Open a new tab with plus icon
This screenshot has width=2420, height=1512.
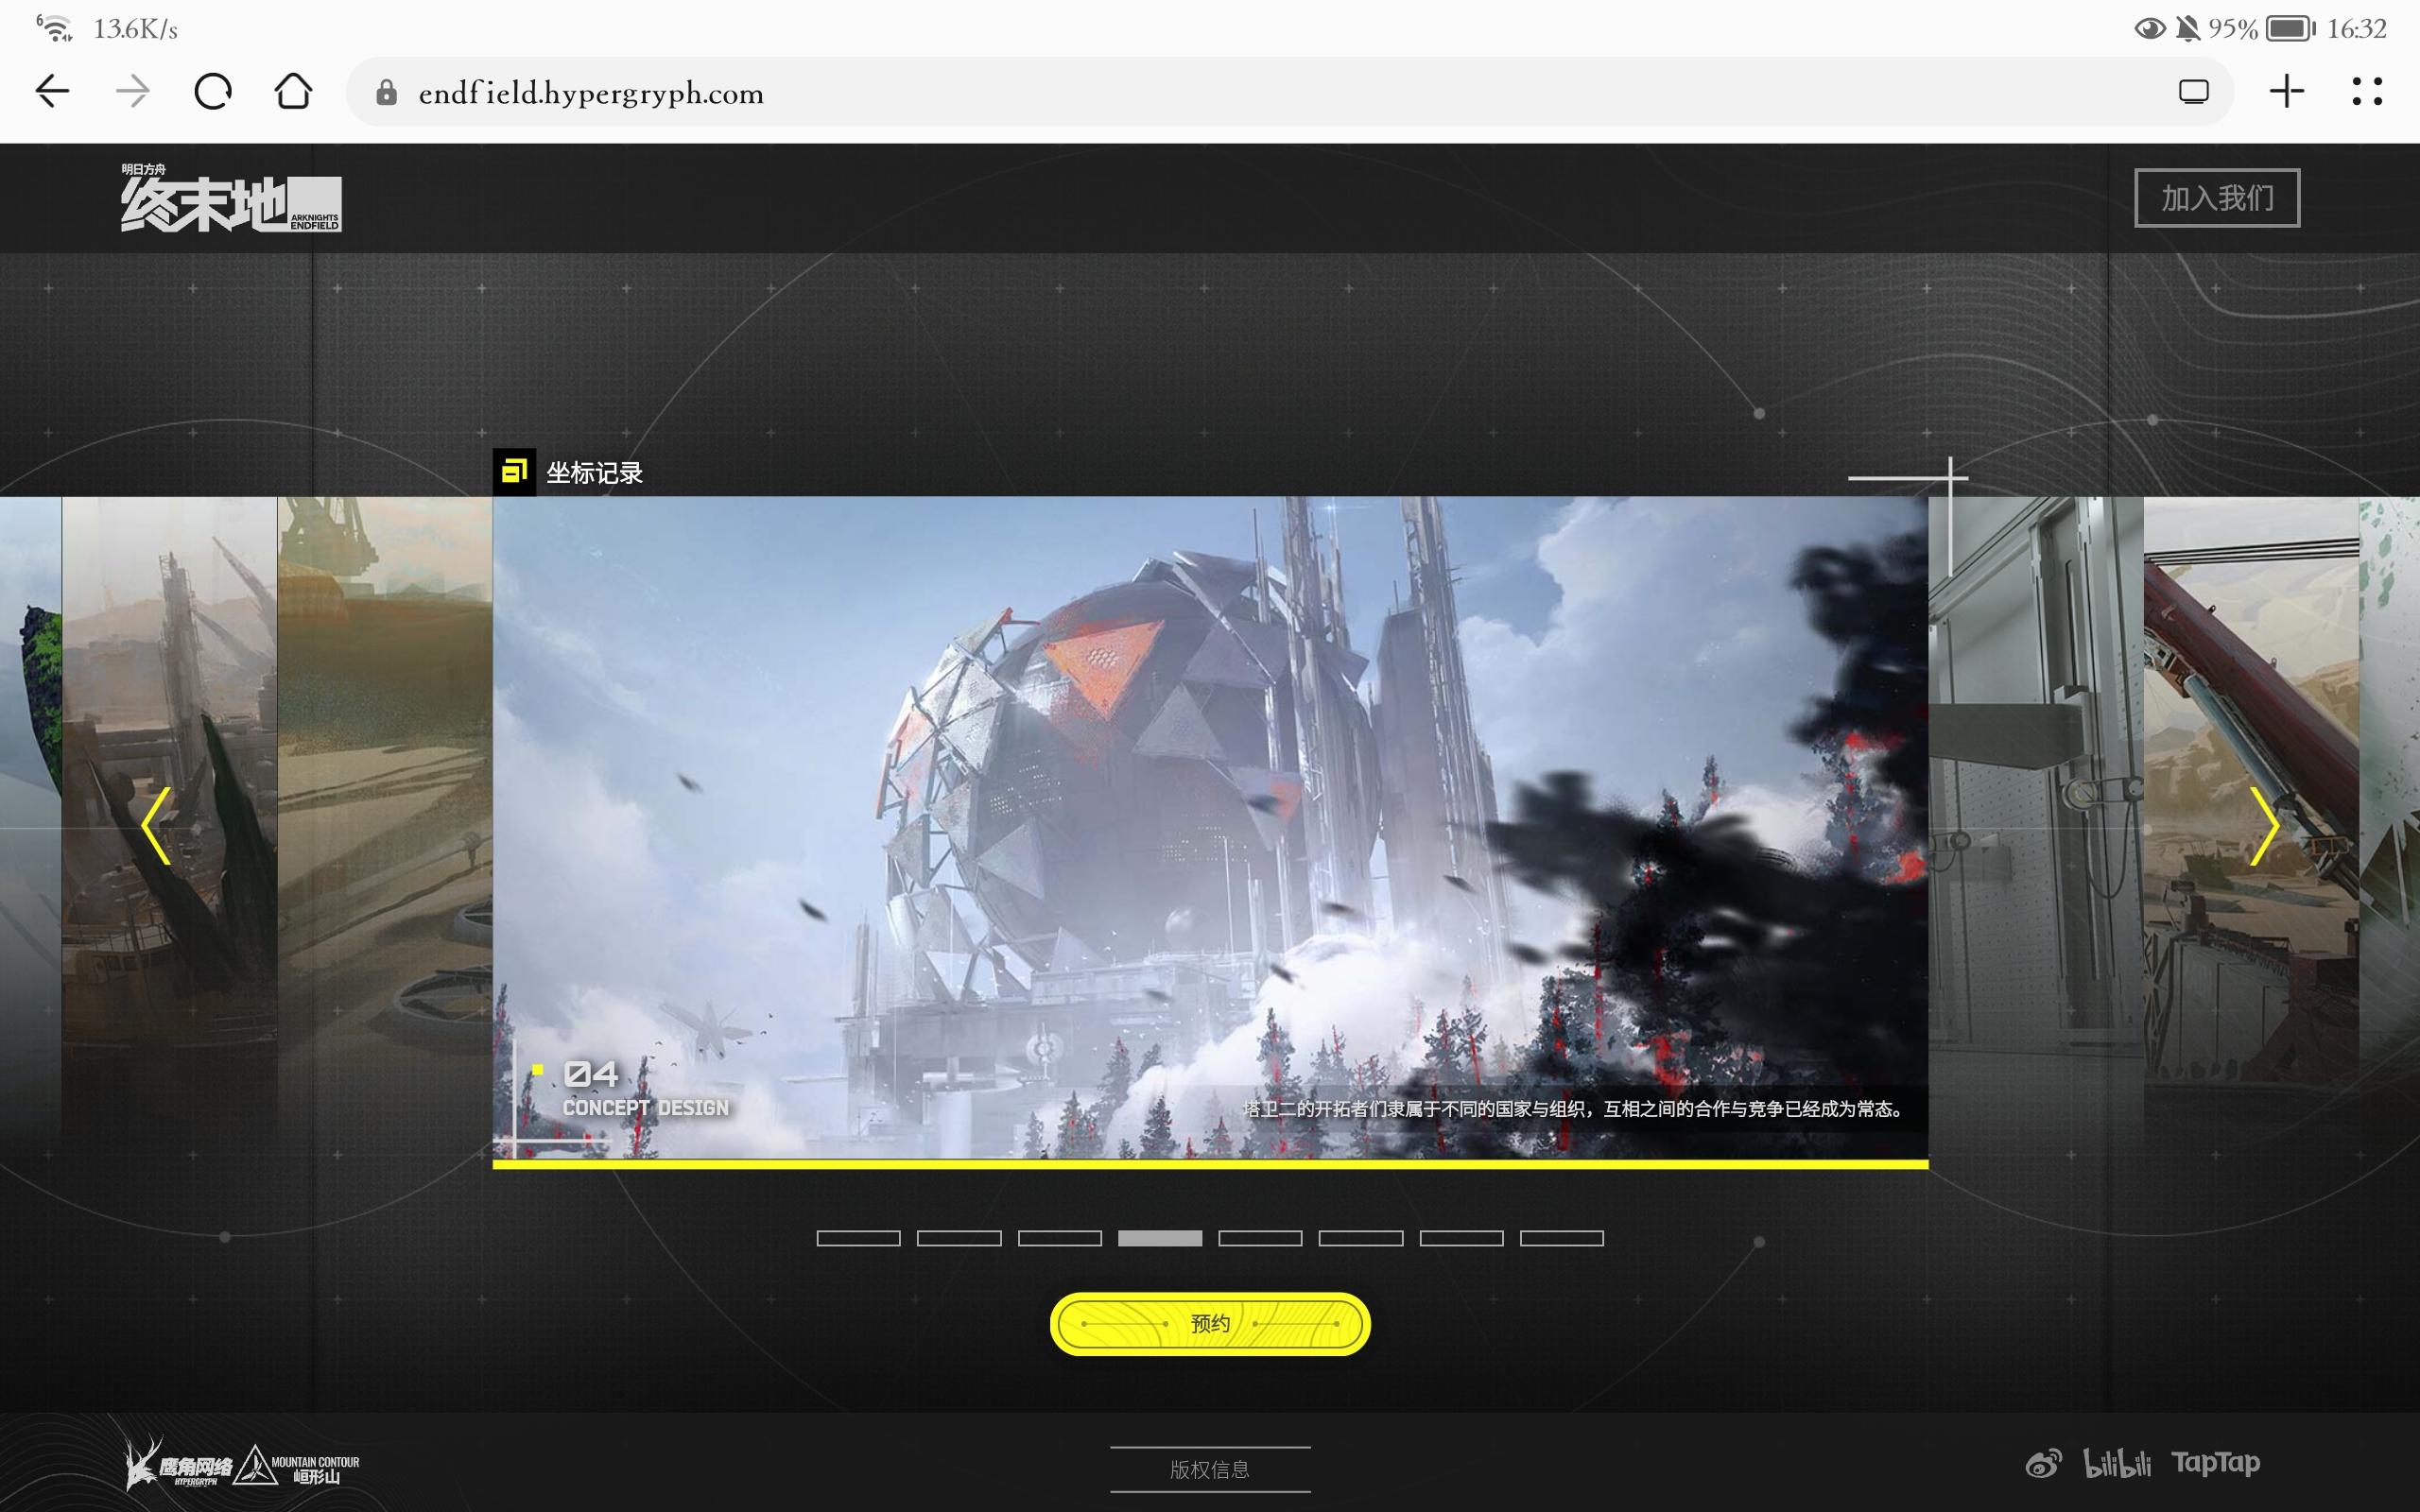(2286, 92)
